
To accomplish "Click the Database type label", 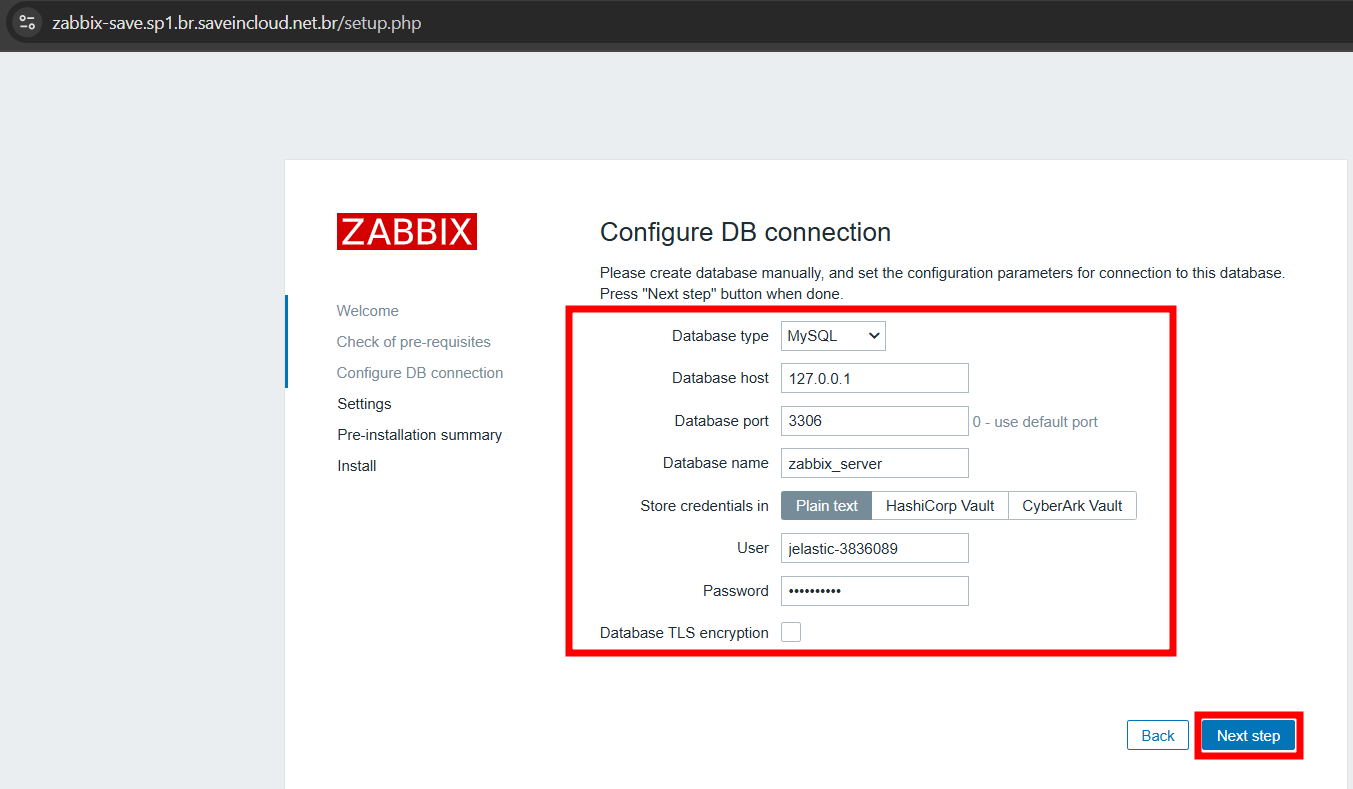I will (720, 336).
